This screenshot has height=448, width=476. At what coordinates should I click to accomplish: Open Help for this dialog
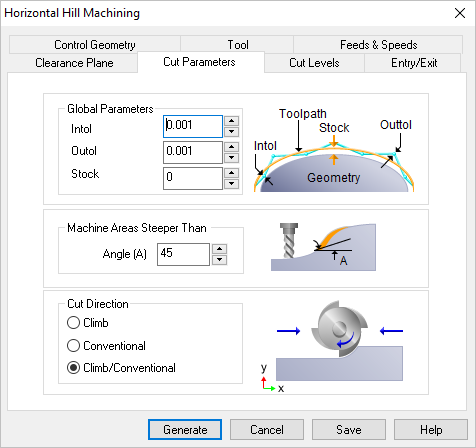[x=431, y=430]
